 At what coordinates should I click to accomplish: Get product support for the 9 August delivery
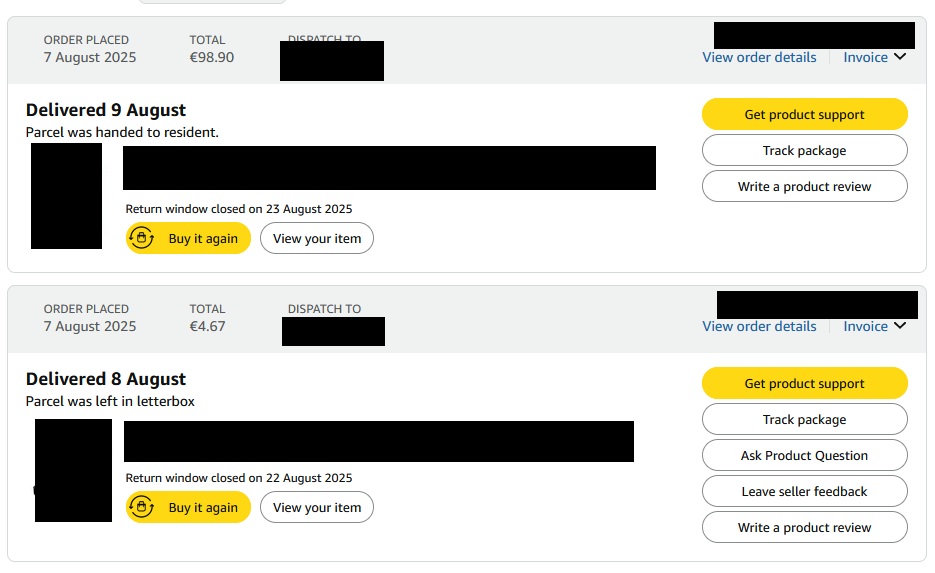(x=804, y=114)
